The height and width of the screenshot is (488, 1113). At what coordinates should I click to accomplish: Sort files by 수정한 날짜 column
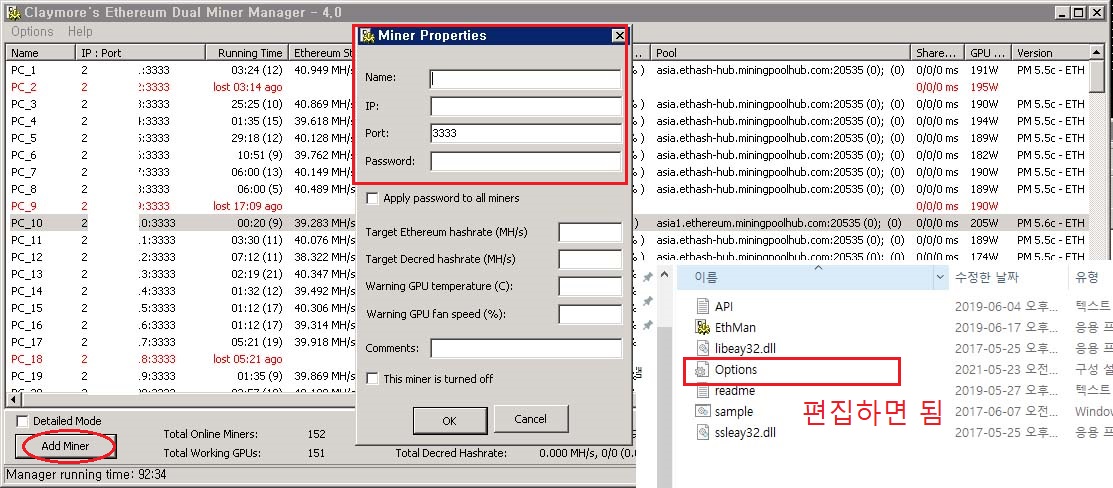(x=987, y=277)
